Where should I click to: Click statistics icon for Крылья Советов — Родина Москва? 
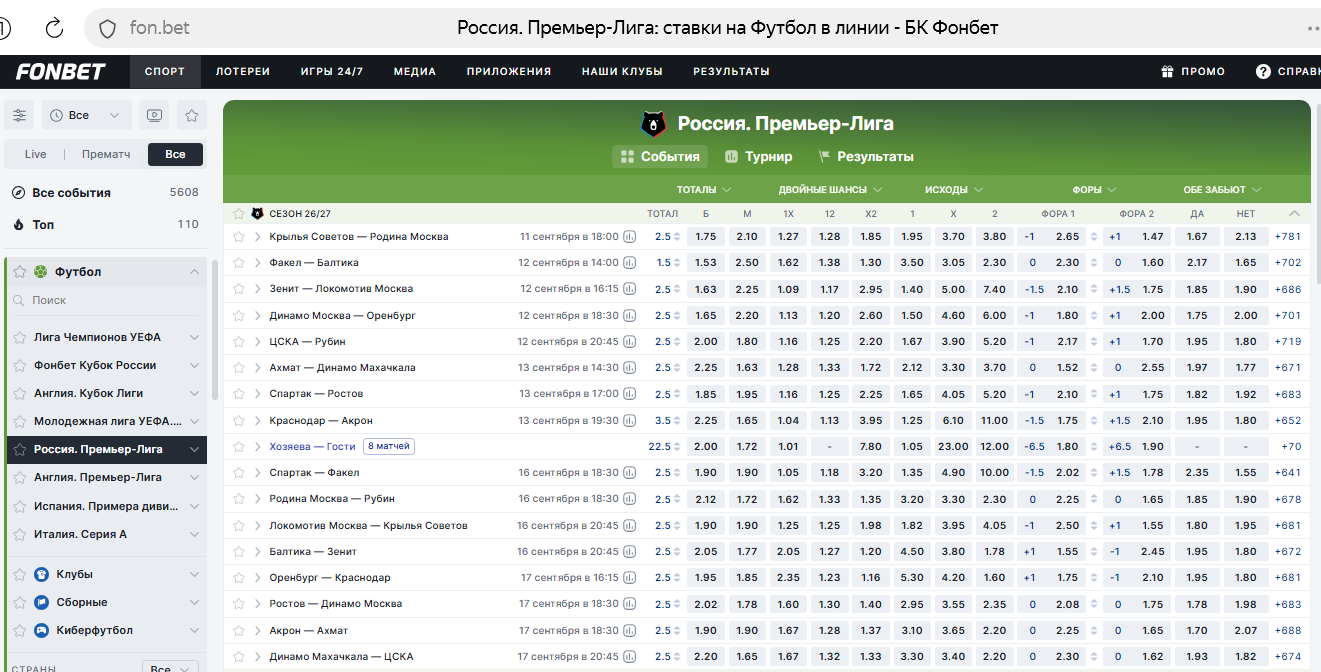tap(630, 237)
